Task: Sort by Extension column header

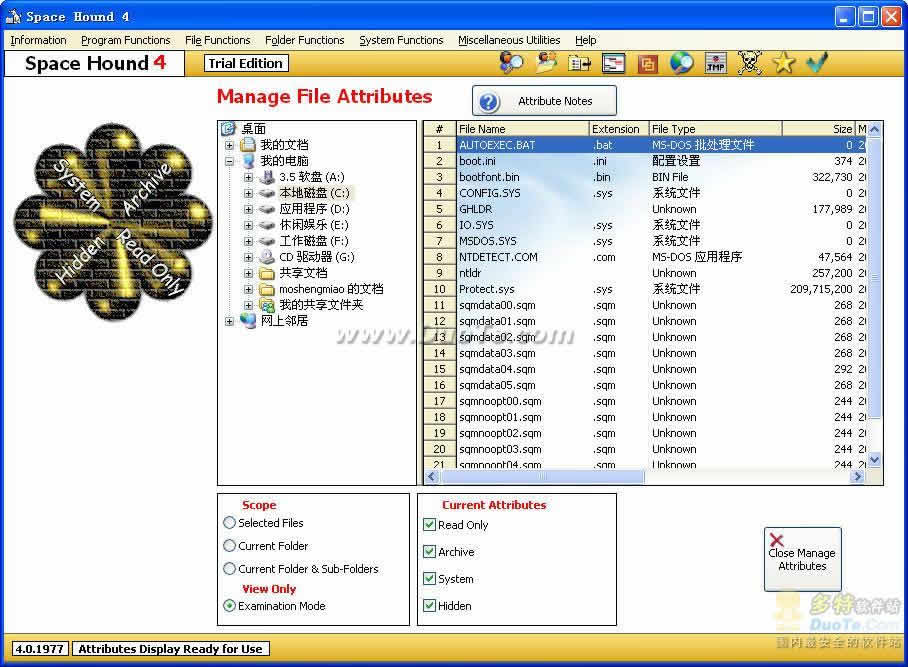Action: click(x=618, y=129)
